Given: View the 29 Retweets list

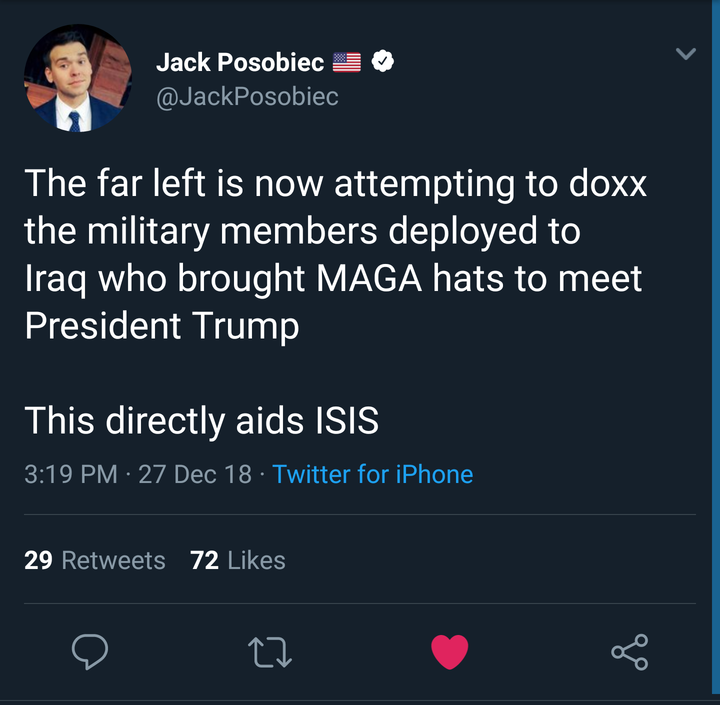Looking at the screenshot, I should [x=95, y=560].
